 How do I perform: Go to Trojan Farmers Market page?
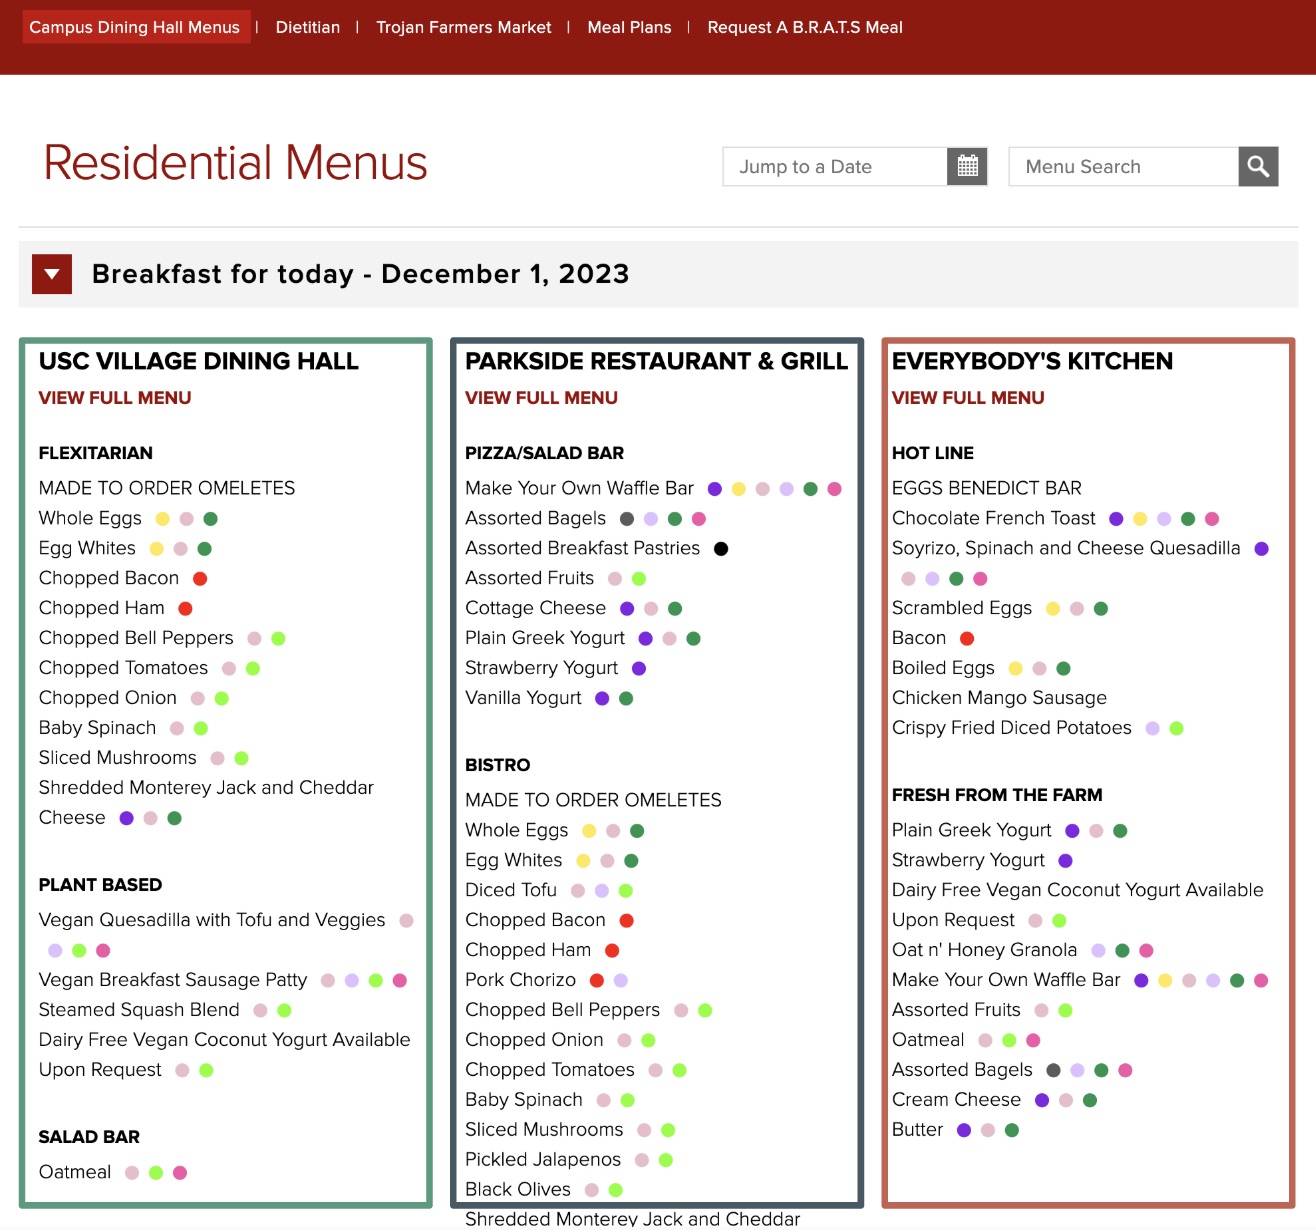pyautogui.click(x=463, y=27)
